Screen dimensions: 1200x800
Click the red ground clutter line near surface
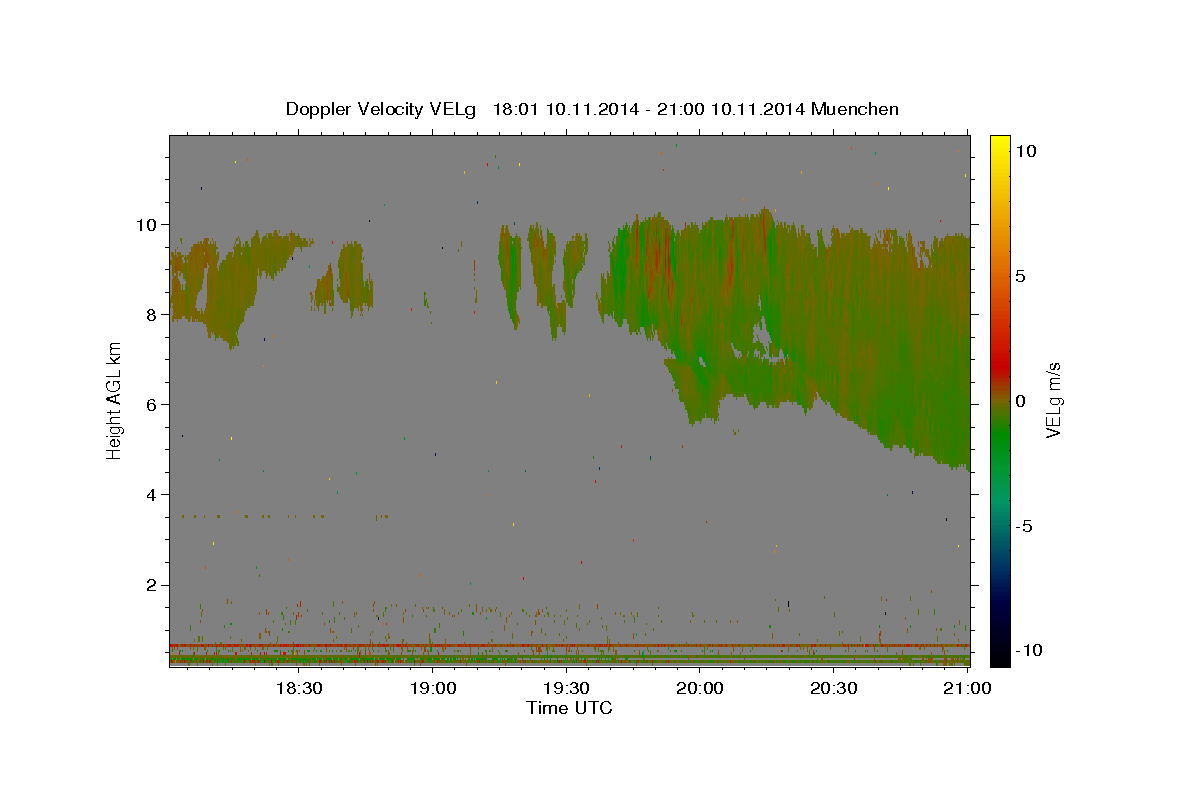pos(569,646)
